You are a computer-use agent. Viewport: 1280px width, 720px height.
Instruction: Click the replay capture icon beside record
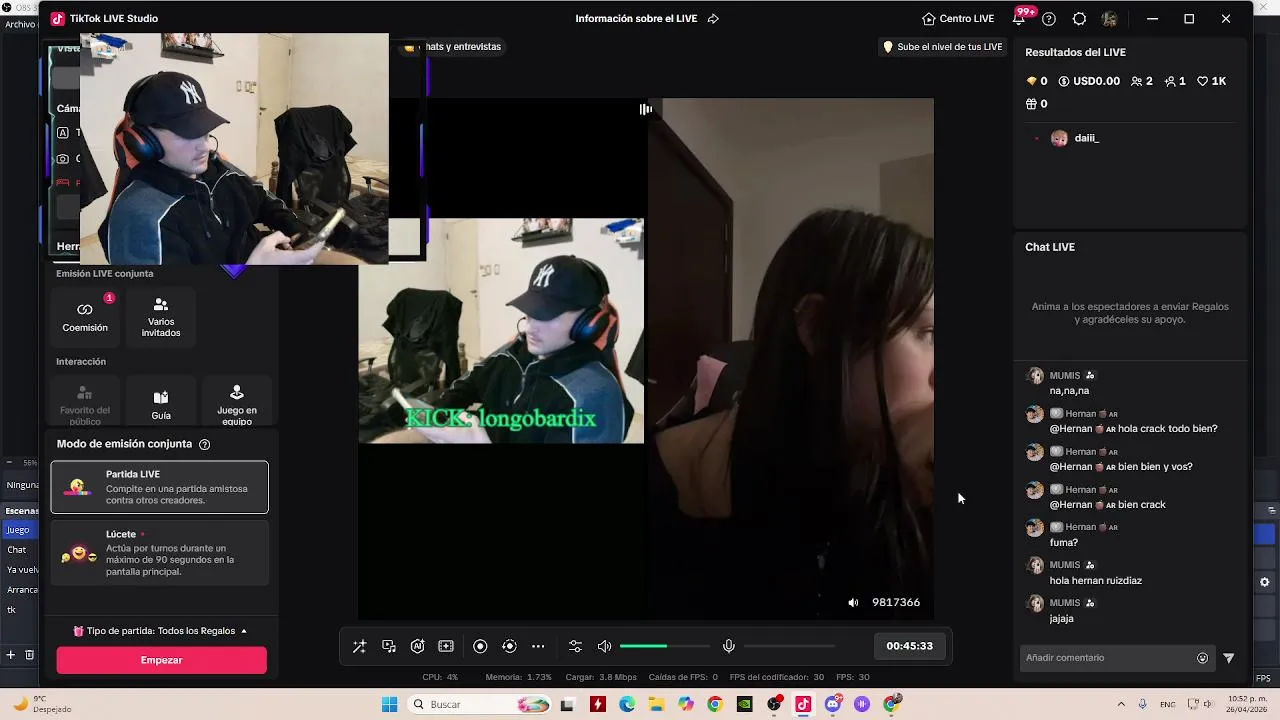click(x=509, y=646)
